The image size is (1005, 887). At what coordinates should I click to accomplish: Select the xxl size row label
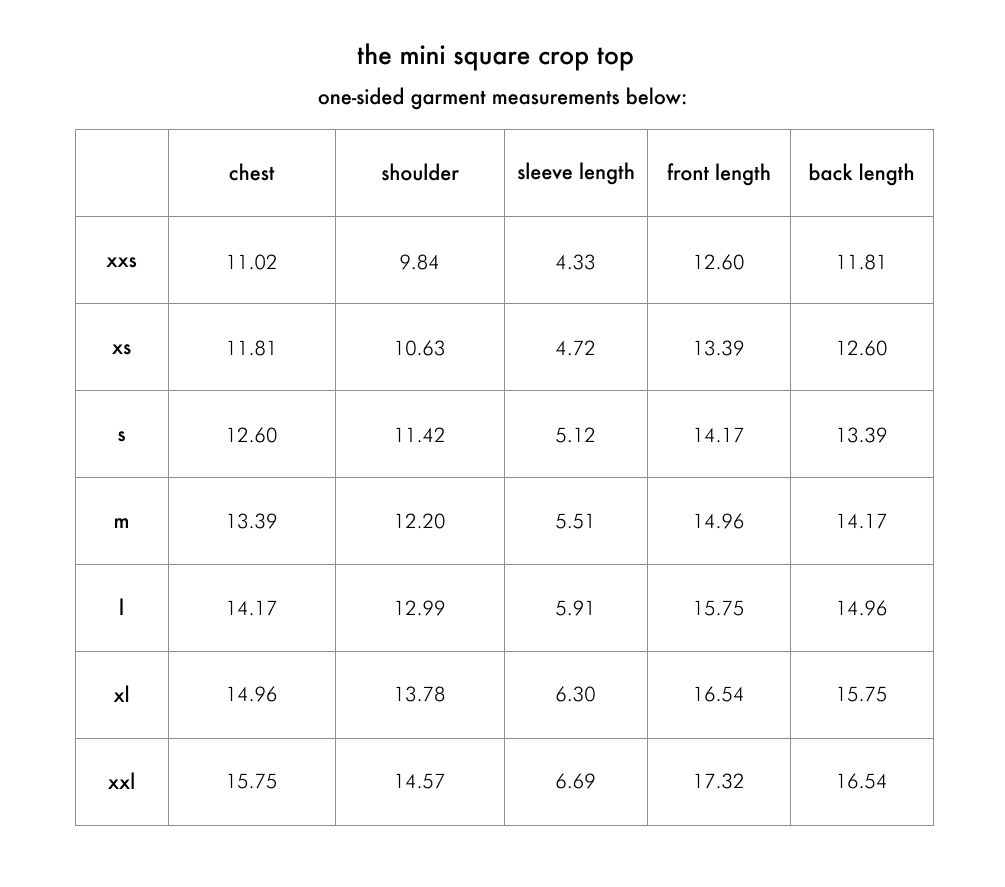pos(121,782)
